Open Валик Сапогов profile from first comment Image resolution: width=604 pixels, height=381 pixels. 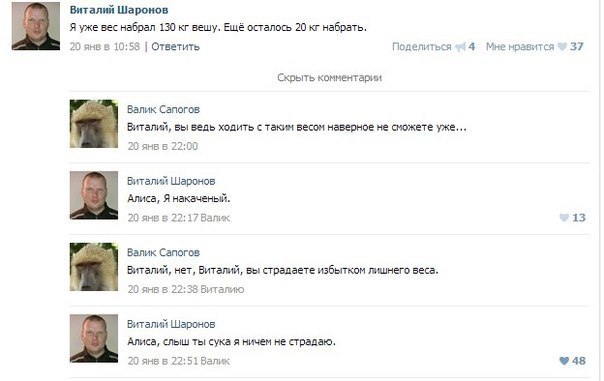pyautogui.click(x=163, y=109)
